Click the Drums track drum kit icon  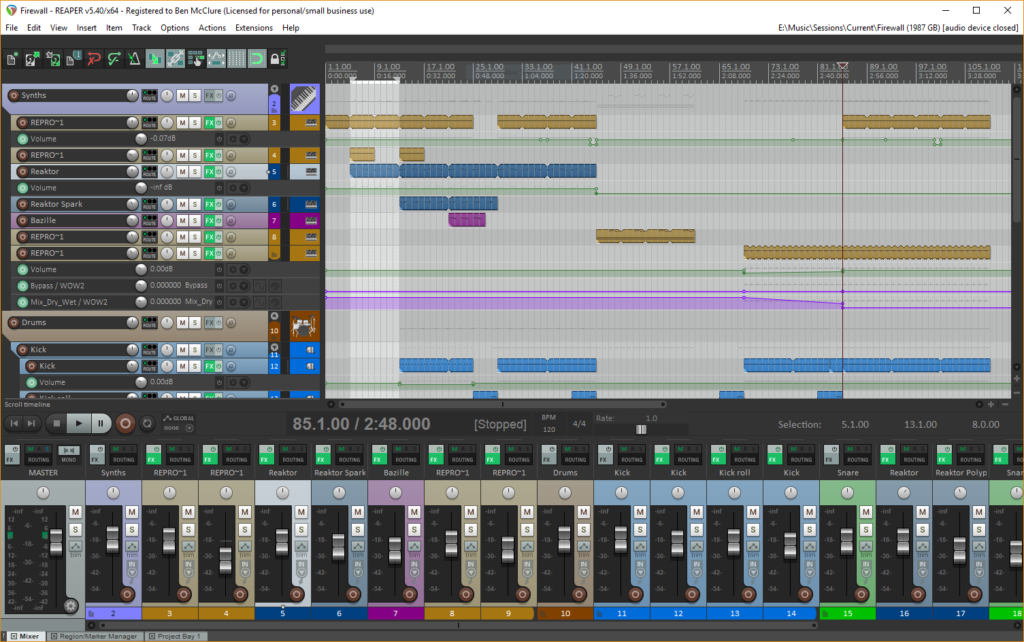(304, 325)
